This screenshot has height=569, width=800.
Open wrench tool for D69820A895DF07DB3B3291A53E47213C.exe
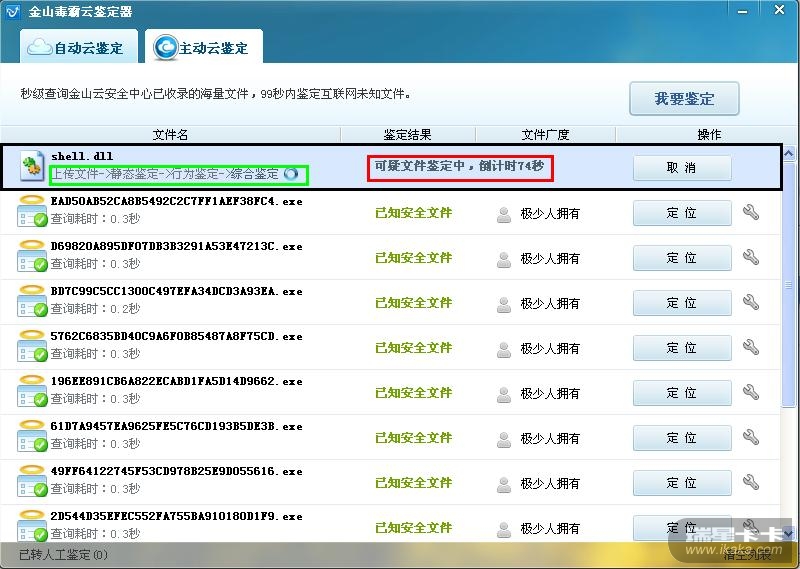[x=751, y=257]
